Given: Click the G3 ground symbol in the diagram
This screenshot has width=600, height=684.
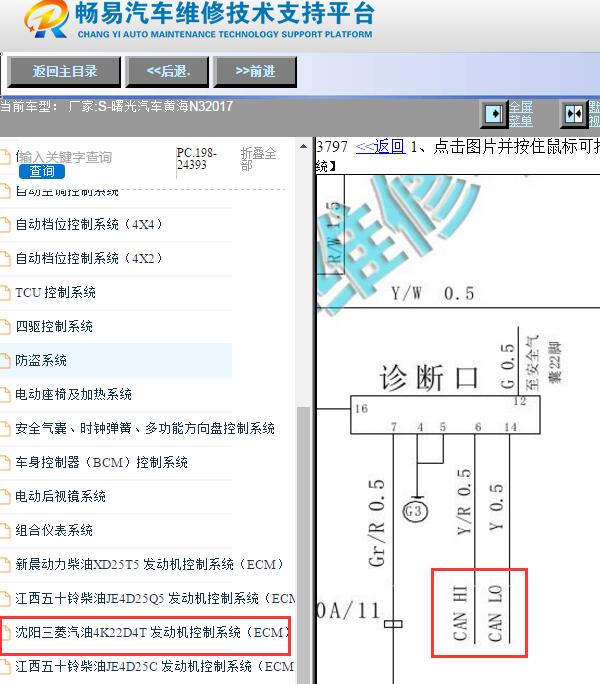Looking at the screenshot, I should coord(415,511).
